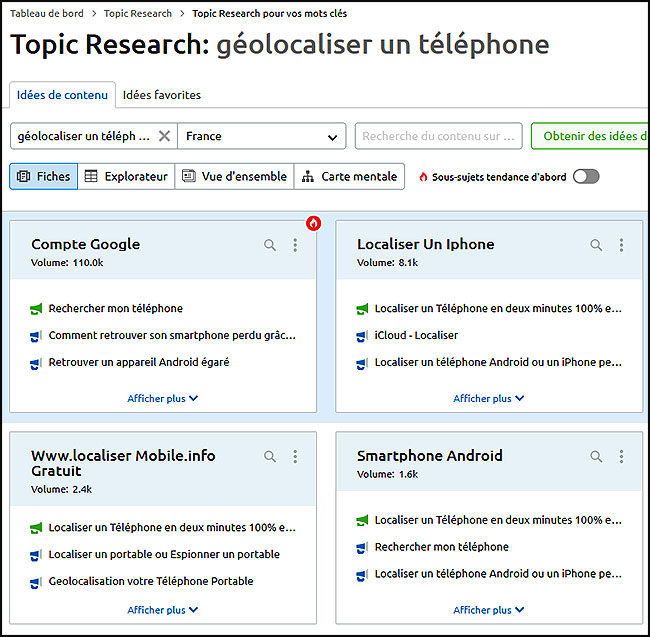
Task: Click the Compte Google card title
Action: coord(85,244)
